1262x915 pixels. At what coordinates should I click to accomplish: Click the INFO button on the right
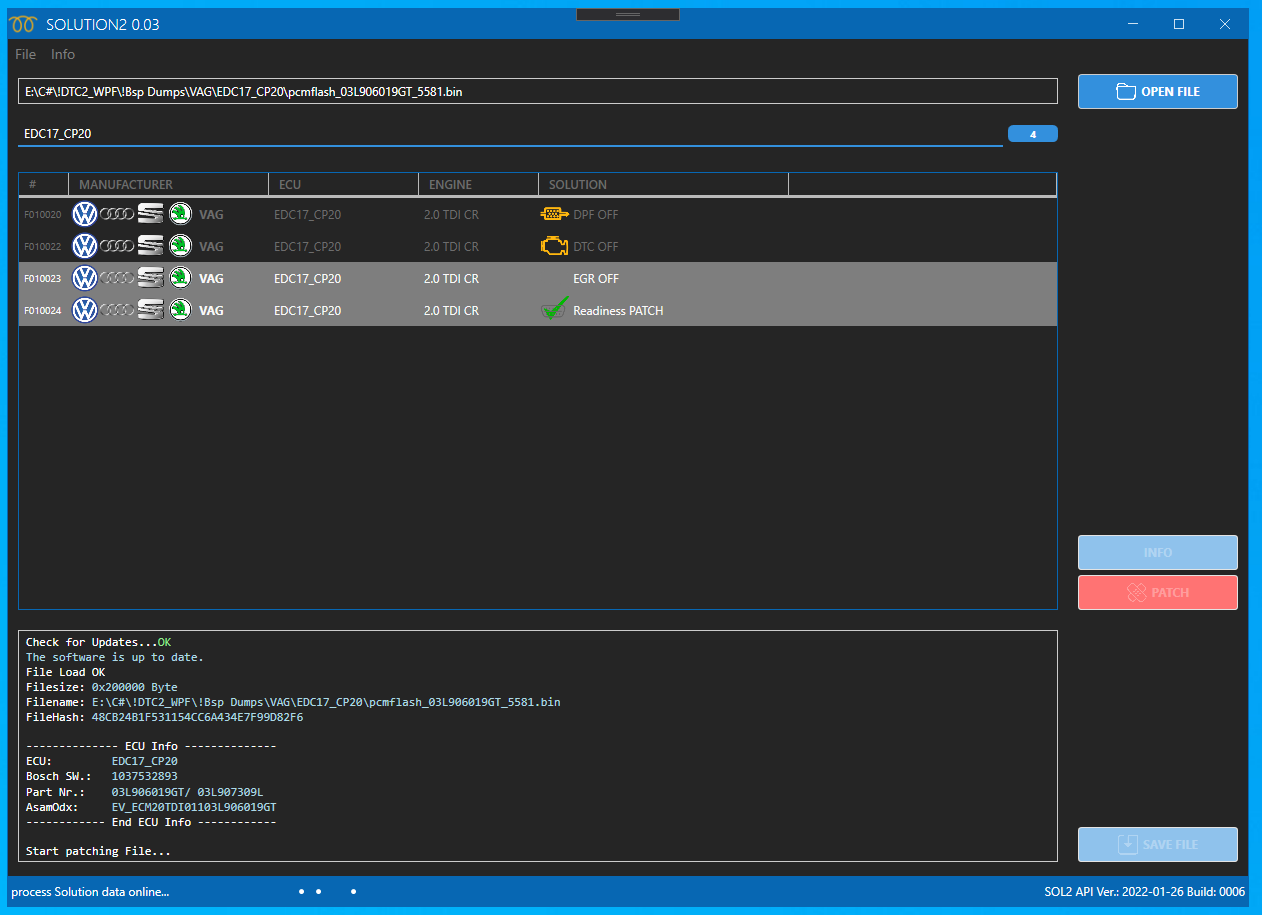coord(1157,552)
